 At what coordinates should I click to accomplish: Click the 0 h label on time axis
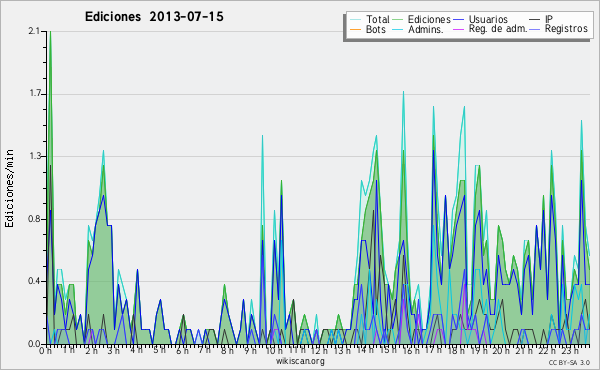(45, 350)
